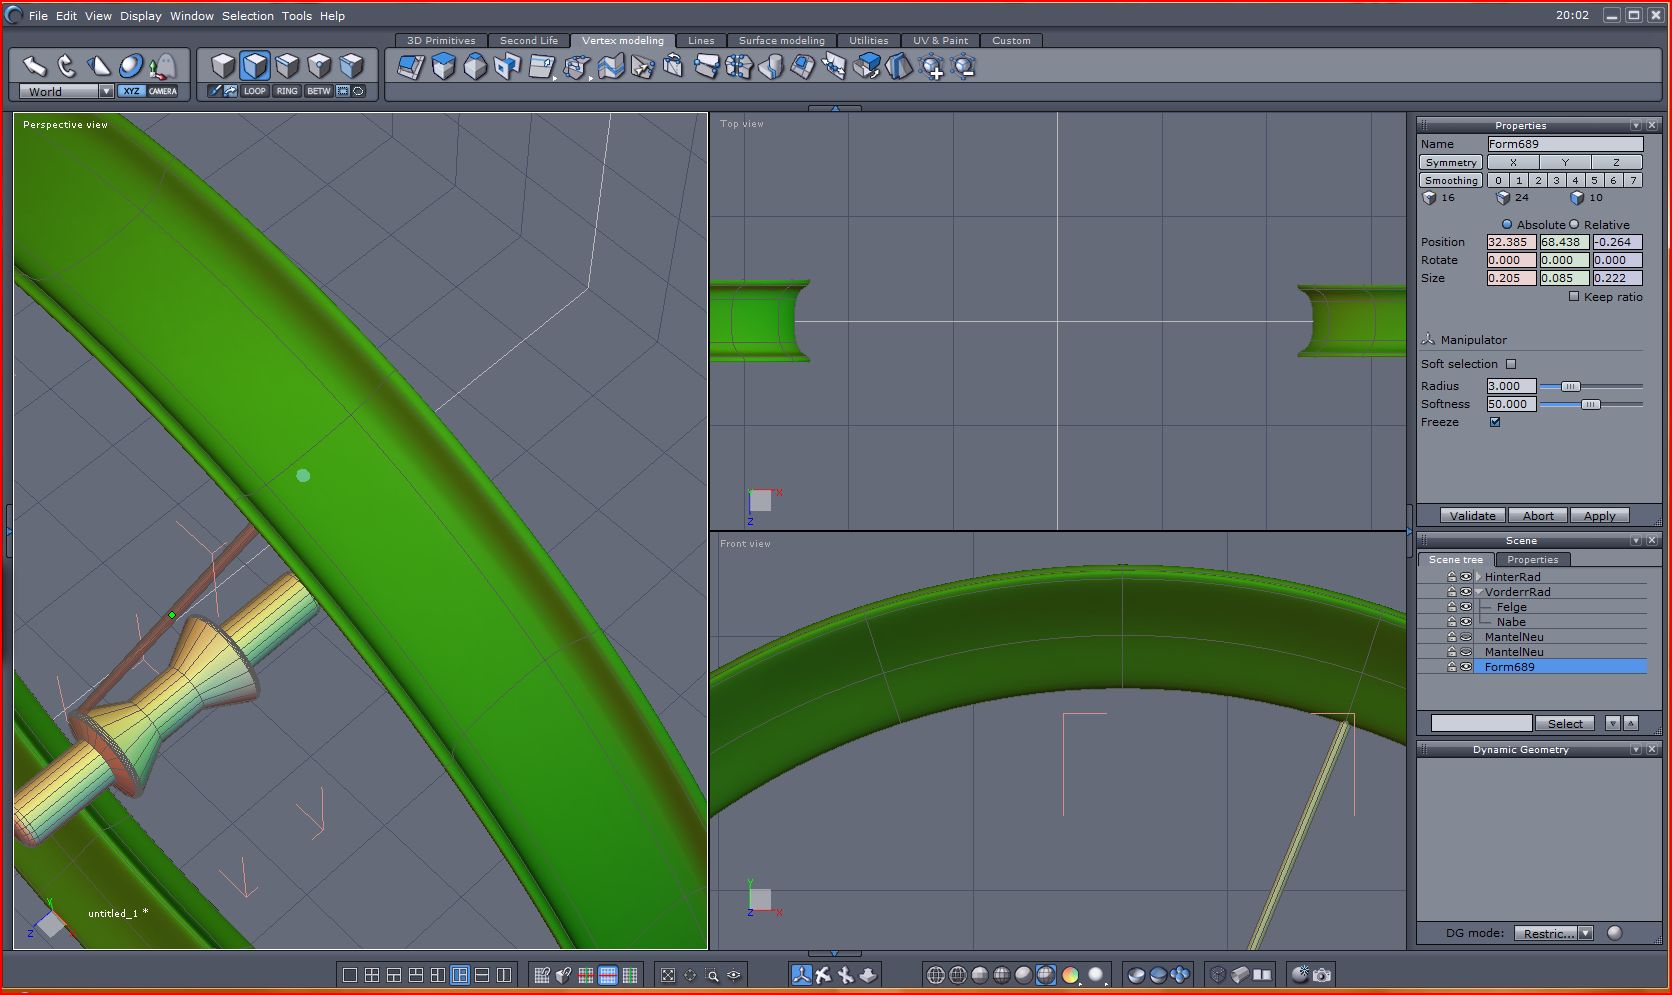Open the Surface modeling tab
Screen dimensions: 1672x995
coord(781,41)
